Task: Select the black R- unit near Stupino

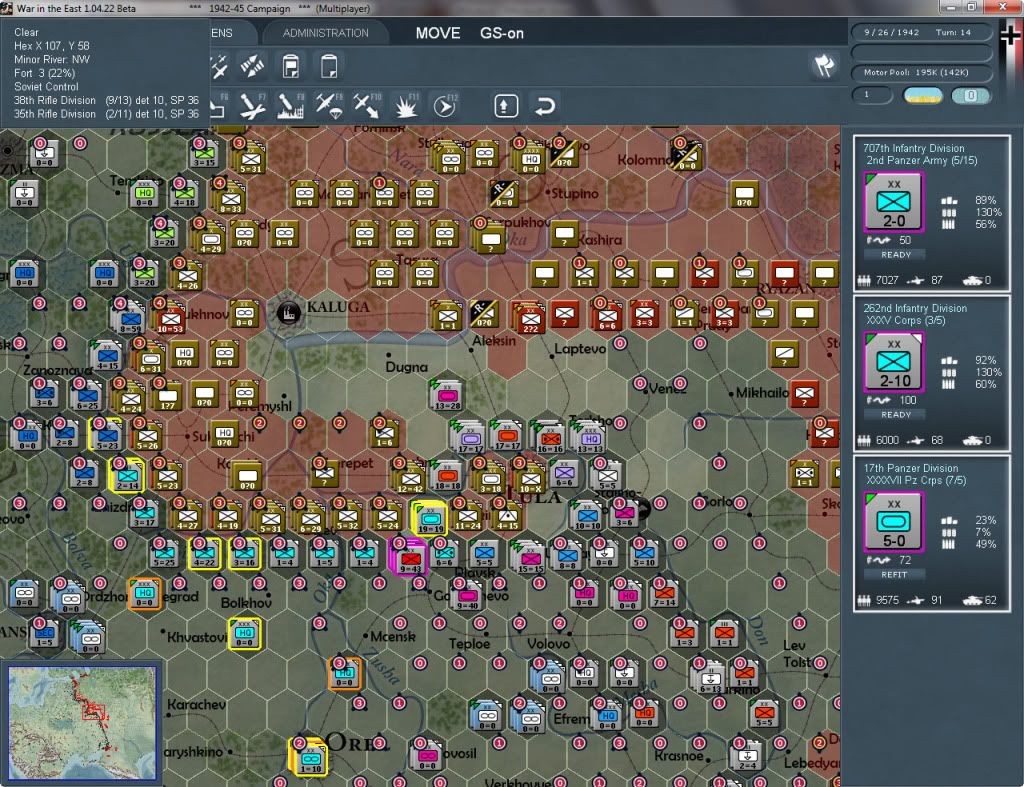Action: [503, 193]
